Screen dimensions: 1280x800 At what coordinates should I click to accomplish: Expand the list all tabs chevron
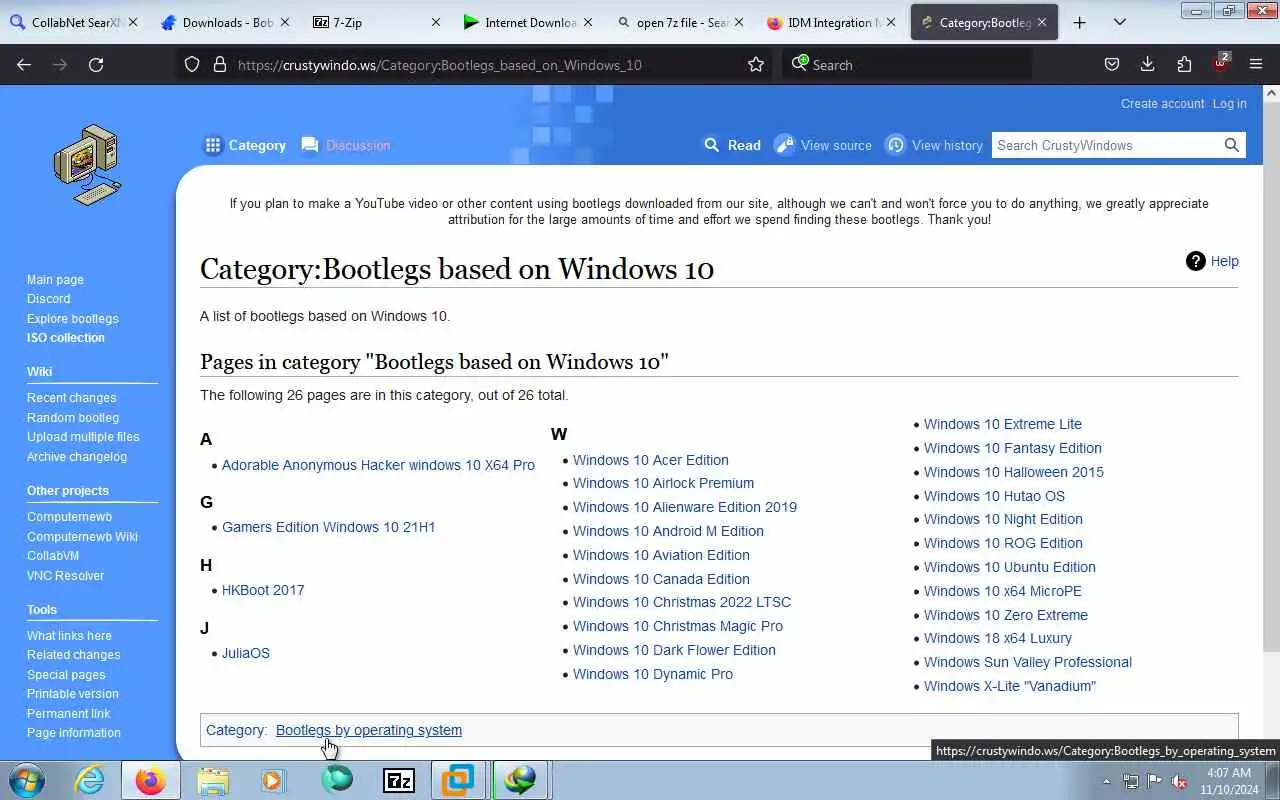[1119, 22]
